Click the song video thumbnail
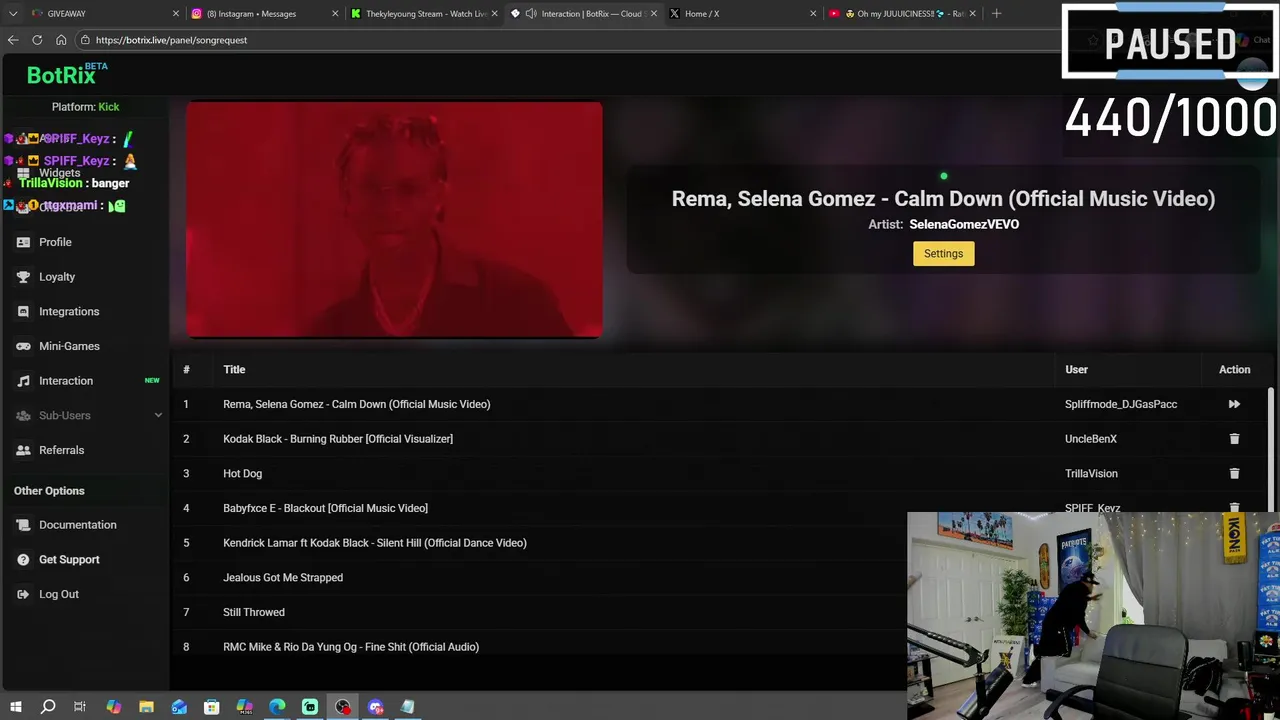This screenshot has height=720, width=1280. pyautogui.click(x=394, y=220)
